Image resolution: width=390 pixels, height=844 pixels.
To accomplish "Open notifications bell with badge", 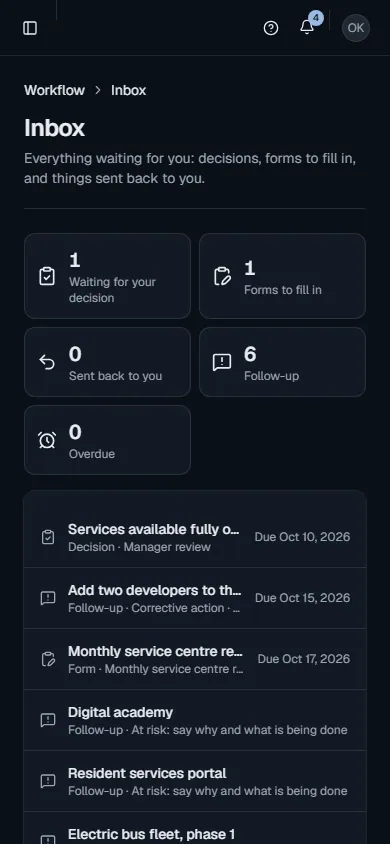I will click(307, 27).
